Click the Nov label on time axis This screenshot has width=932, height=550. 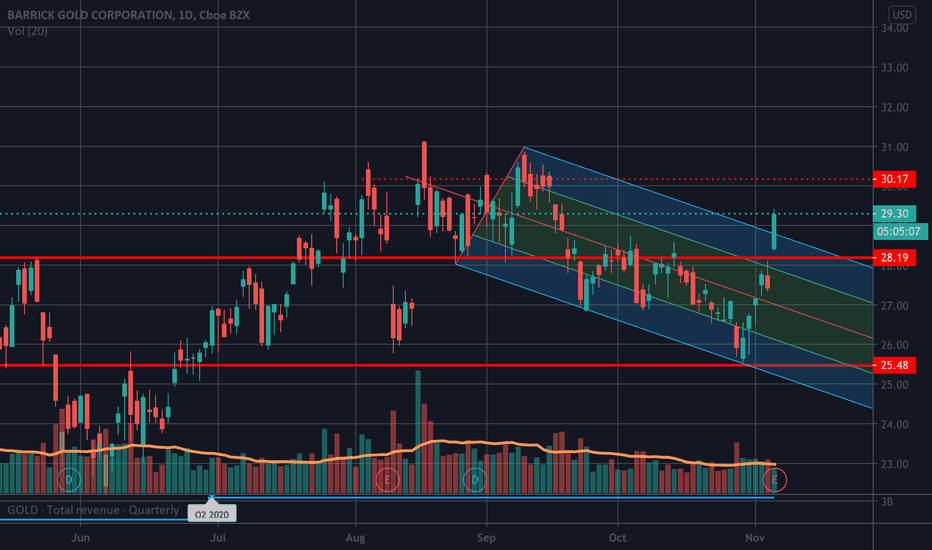(754, 538)
